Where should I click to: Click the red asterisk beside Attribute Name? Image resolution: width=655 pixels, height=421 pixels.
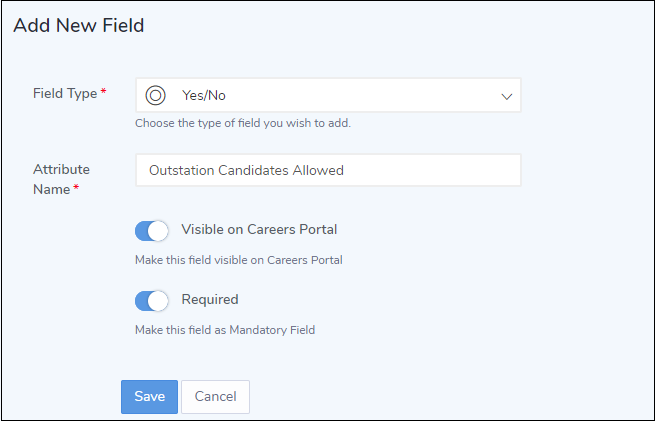pyautogui.click(x=77, y=189)
